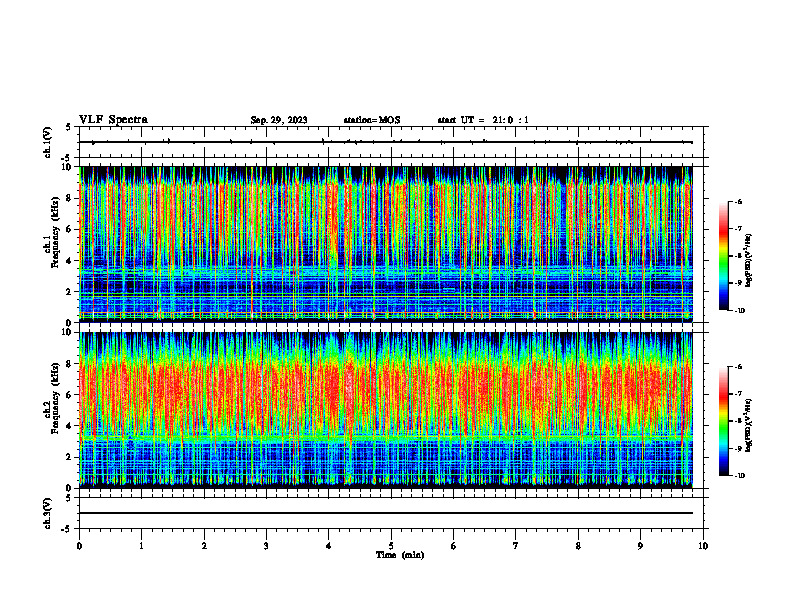
Task: Click the ch.1 voltage waveform trace
Action: (x=386, y=142)
